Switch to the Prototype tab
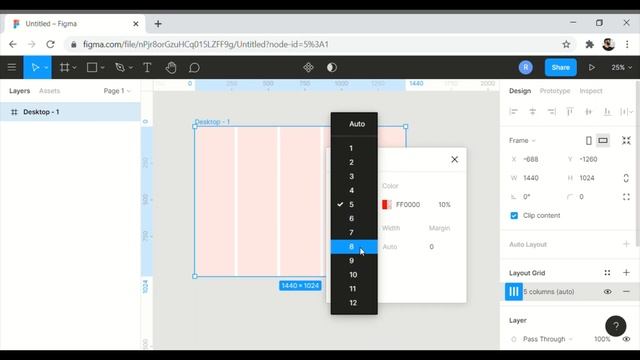 554,91
